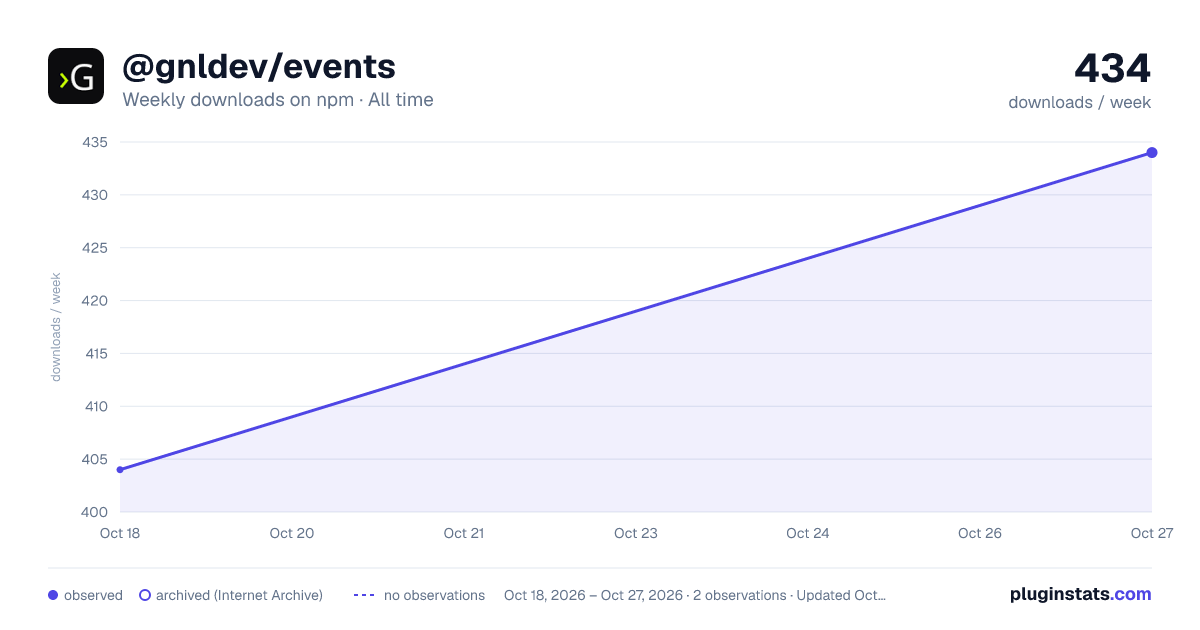Screen dimensions: 1200x630
Task: Click the Oct 20 x-axis label
Action: click(292, 533)
